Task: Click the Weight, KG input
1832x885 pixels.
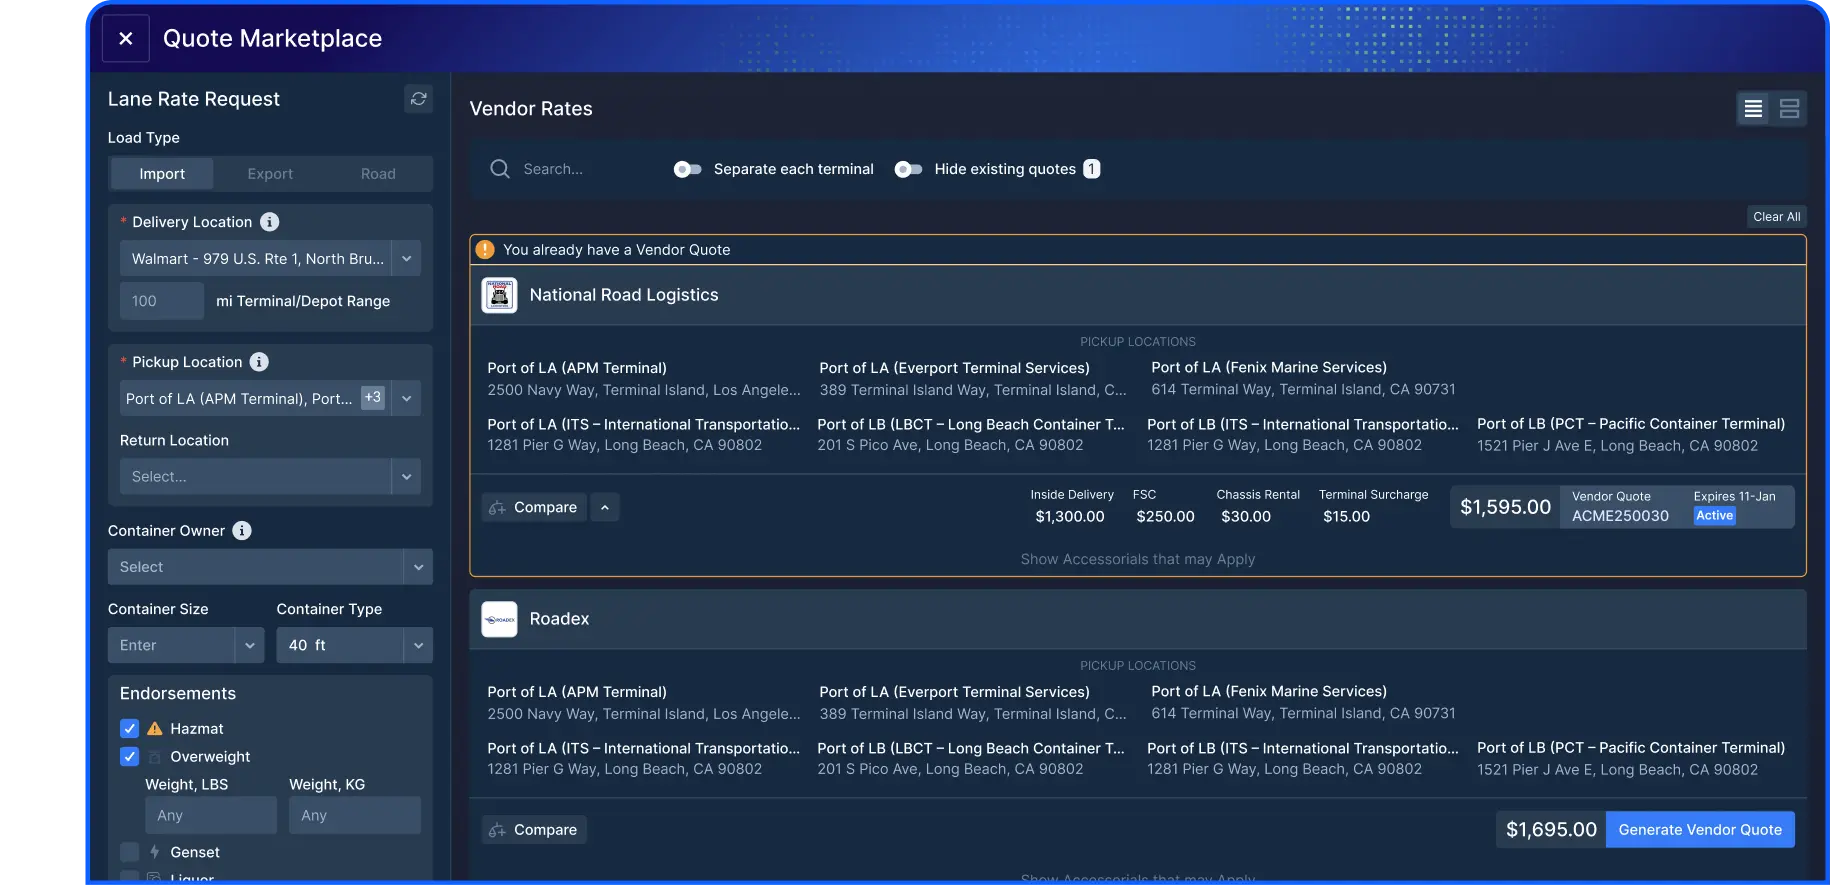Action: click(x=355, y=815)
